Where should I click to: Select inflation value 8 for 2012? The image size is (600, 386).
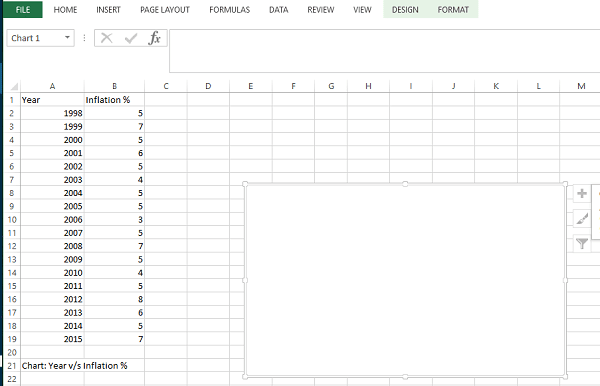(114, 299)
